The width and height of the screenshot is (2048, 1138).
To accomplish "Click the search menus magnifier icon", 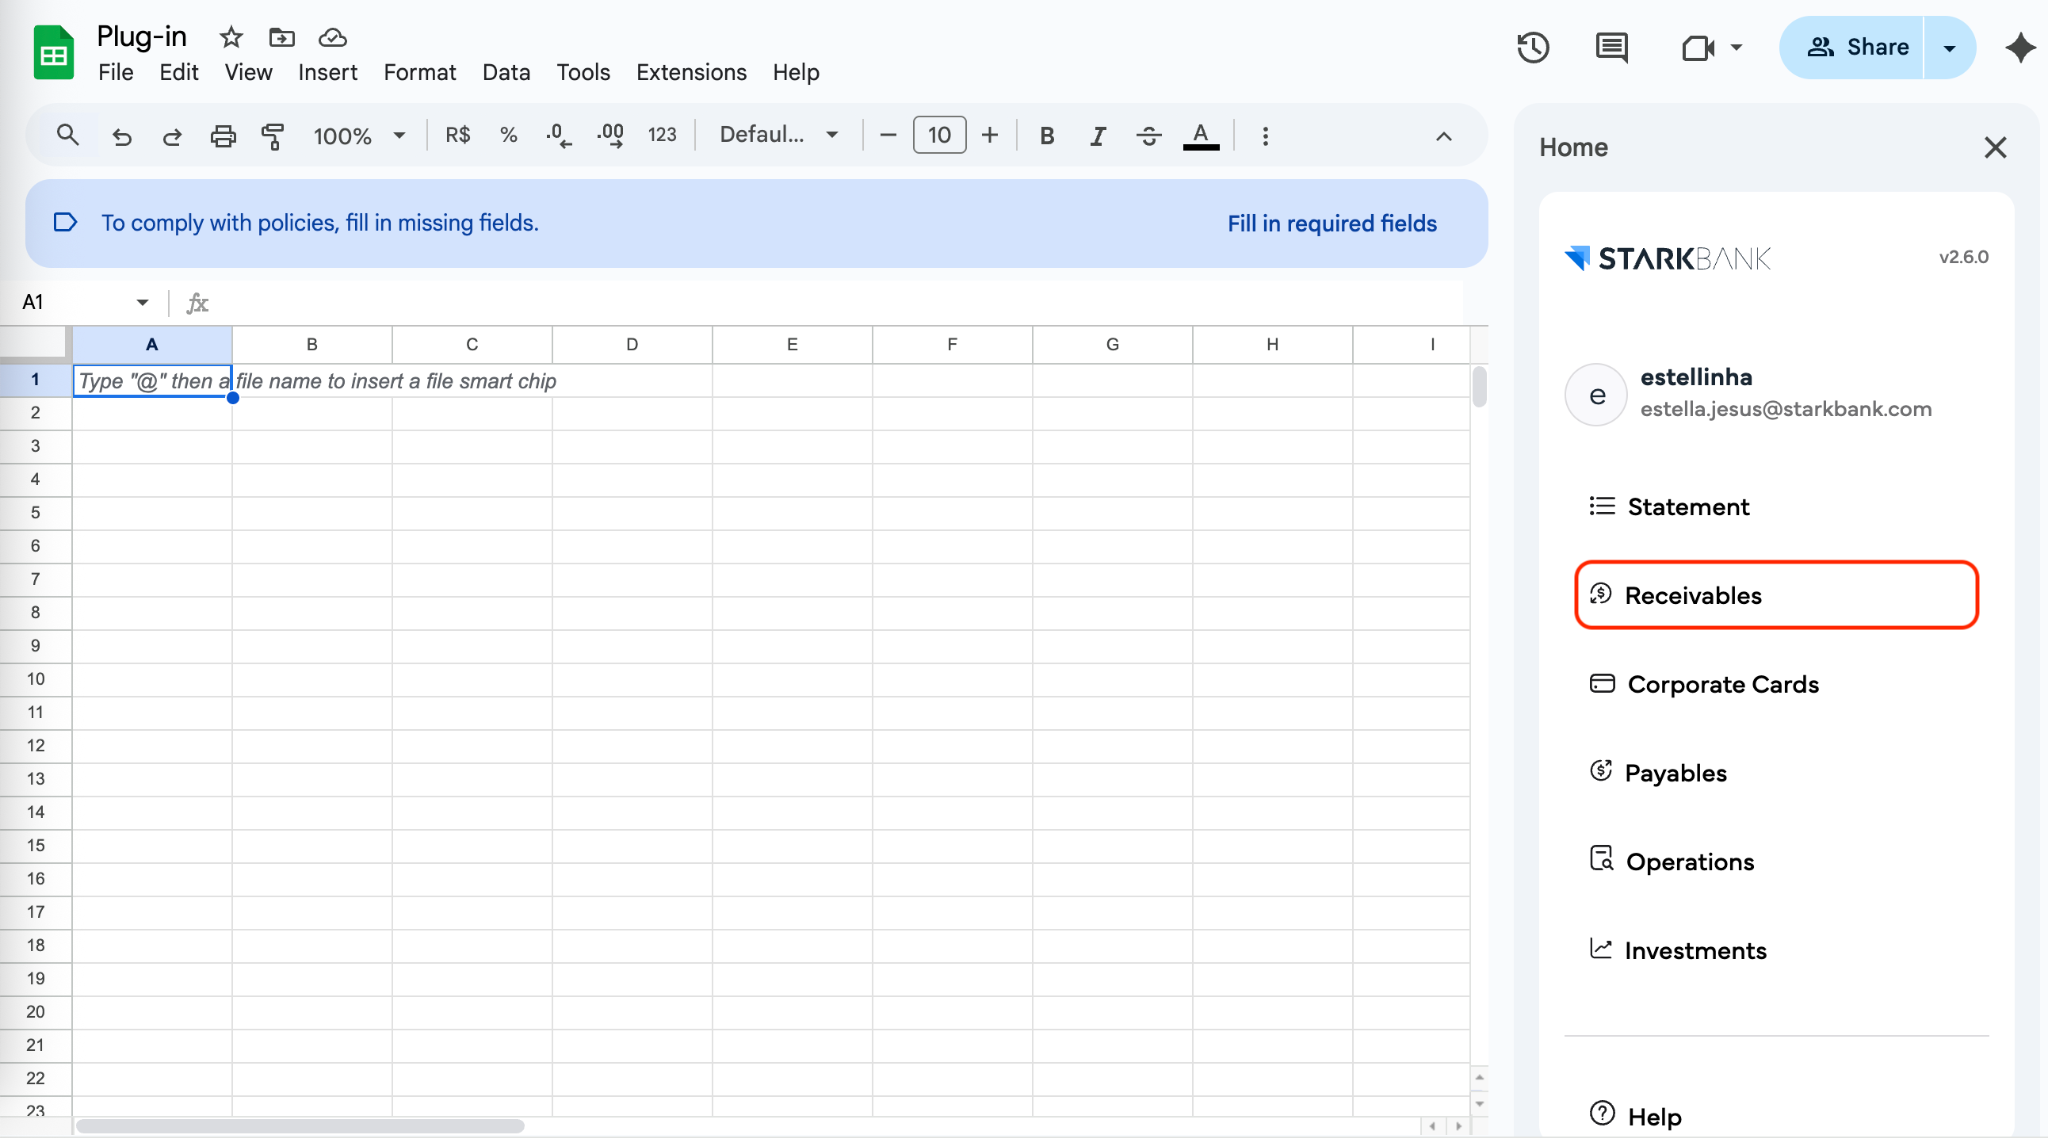I will [x=67, y=135].
